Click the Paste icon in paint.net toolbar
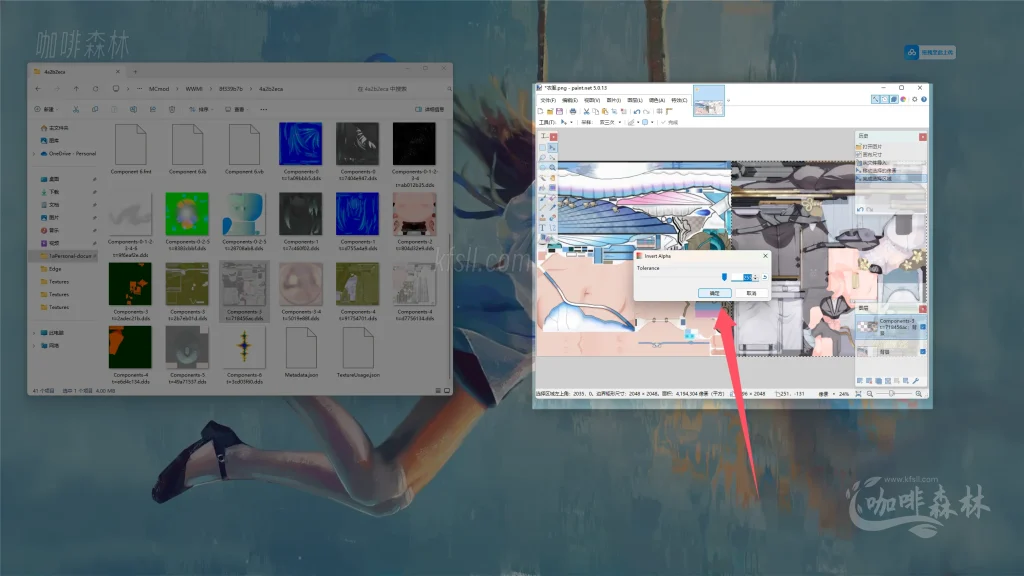The image size is (1024, 576). click(x=605, y=112)
